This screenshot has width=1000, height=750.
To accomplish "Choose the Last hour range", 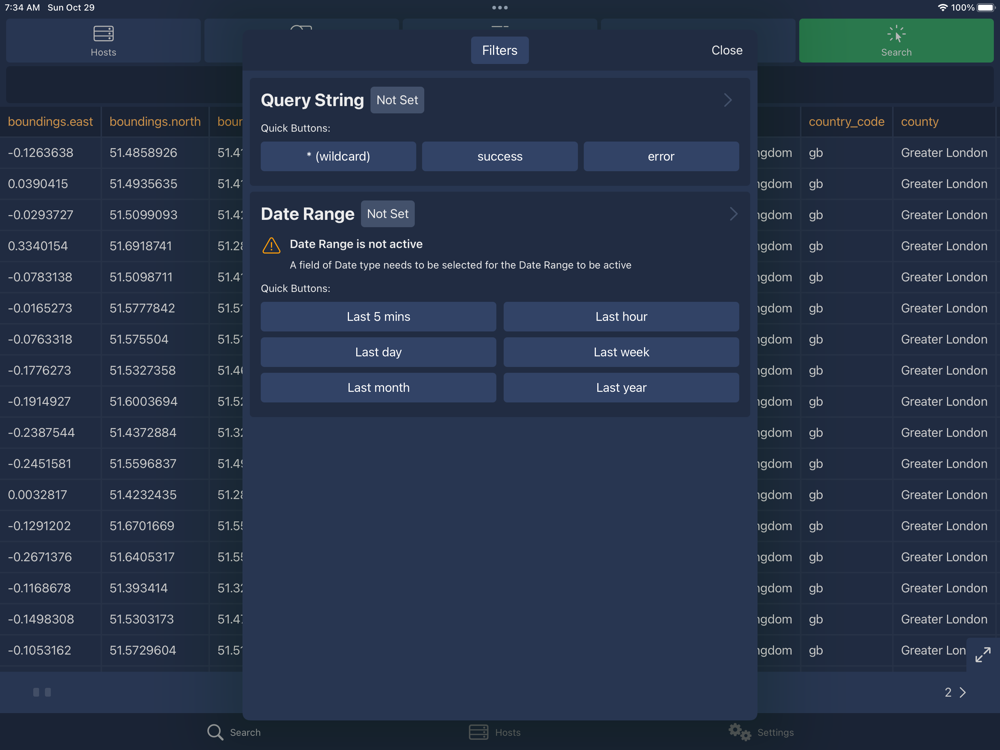I will (x=621, y=316).
